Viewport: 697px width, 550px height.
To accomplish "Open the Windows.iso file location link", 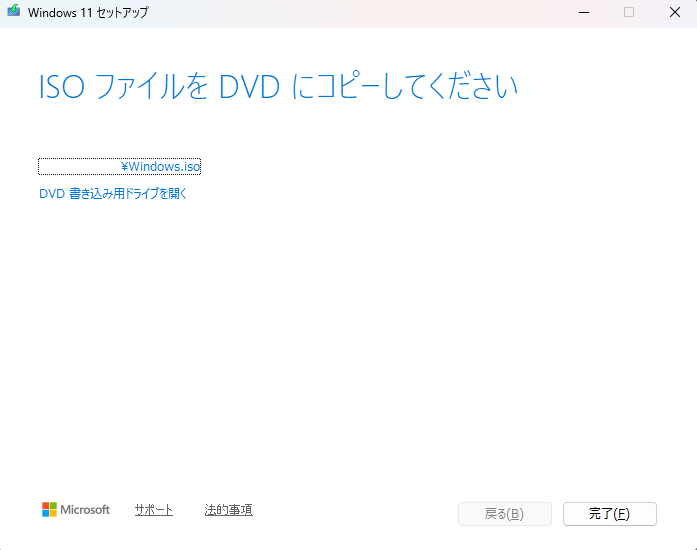I will (160, 167).
